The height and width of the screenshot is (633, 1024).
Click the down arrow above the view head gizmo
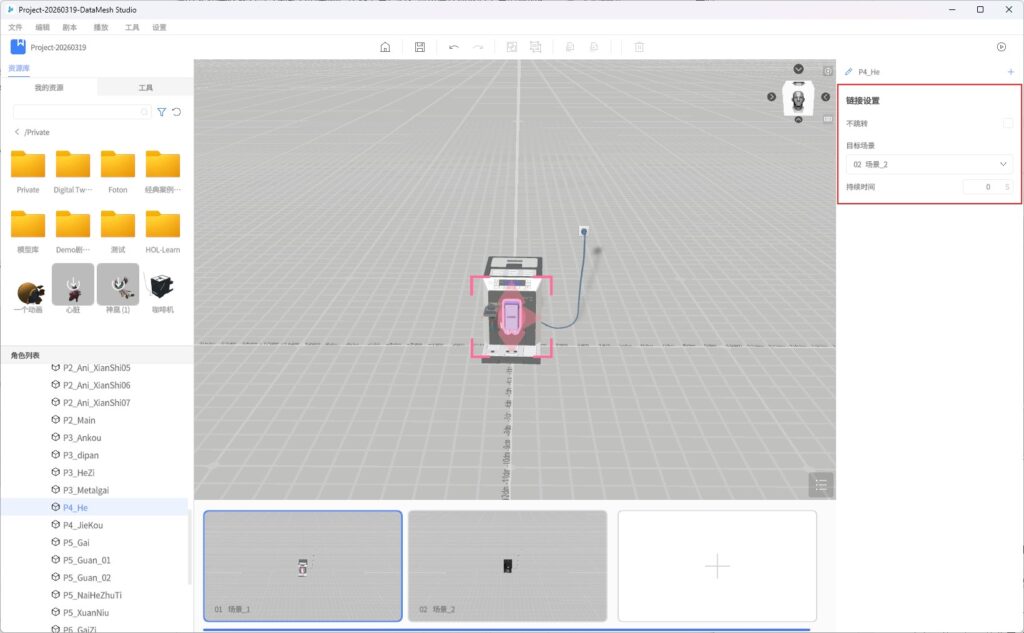(798, 69)
